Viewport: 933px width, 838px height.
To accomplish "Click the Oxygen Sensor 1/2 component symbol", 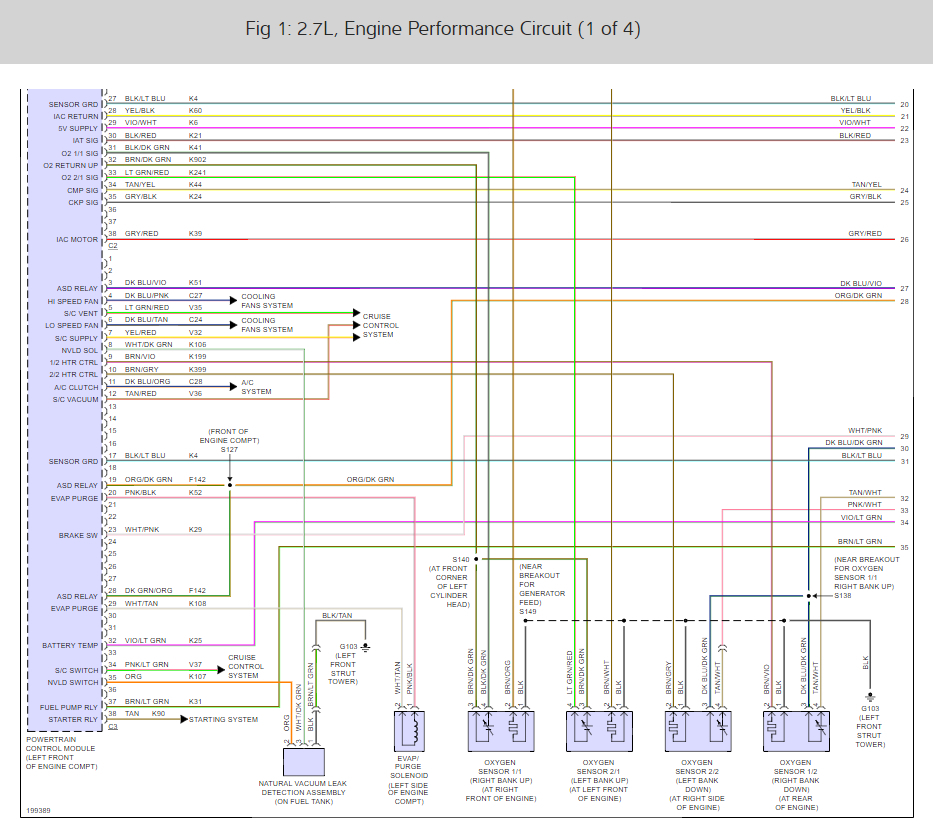I will (x=796, y=731).
